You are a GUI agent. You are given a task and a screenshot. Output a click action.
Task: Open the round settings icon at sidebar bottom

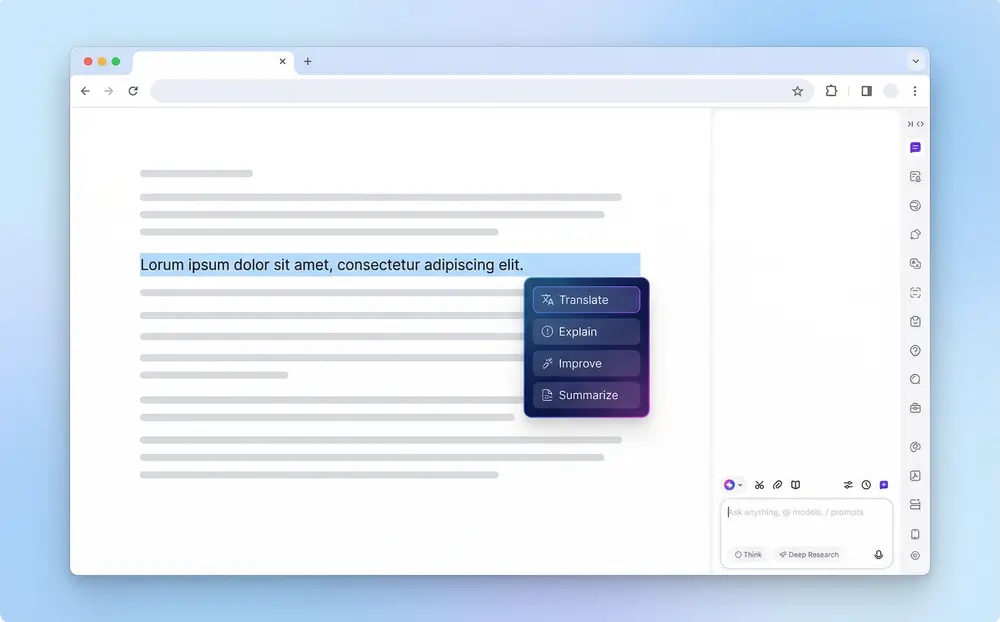915,556
